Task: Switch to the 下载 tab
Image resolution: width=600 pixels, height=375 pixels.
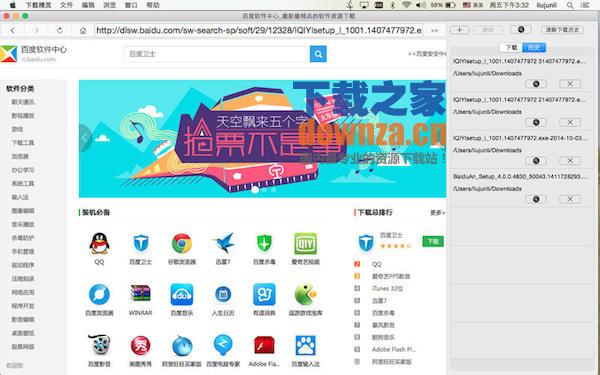Action: click(511, 47)
